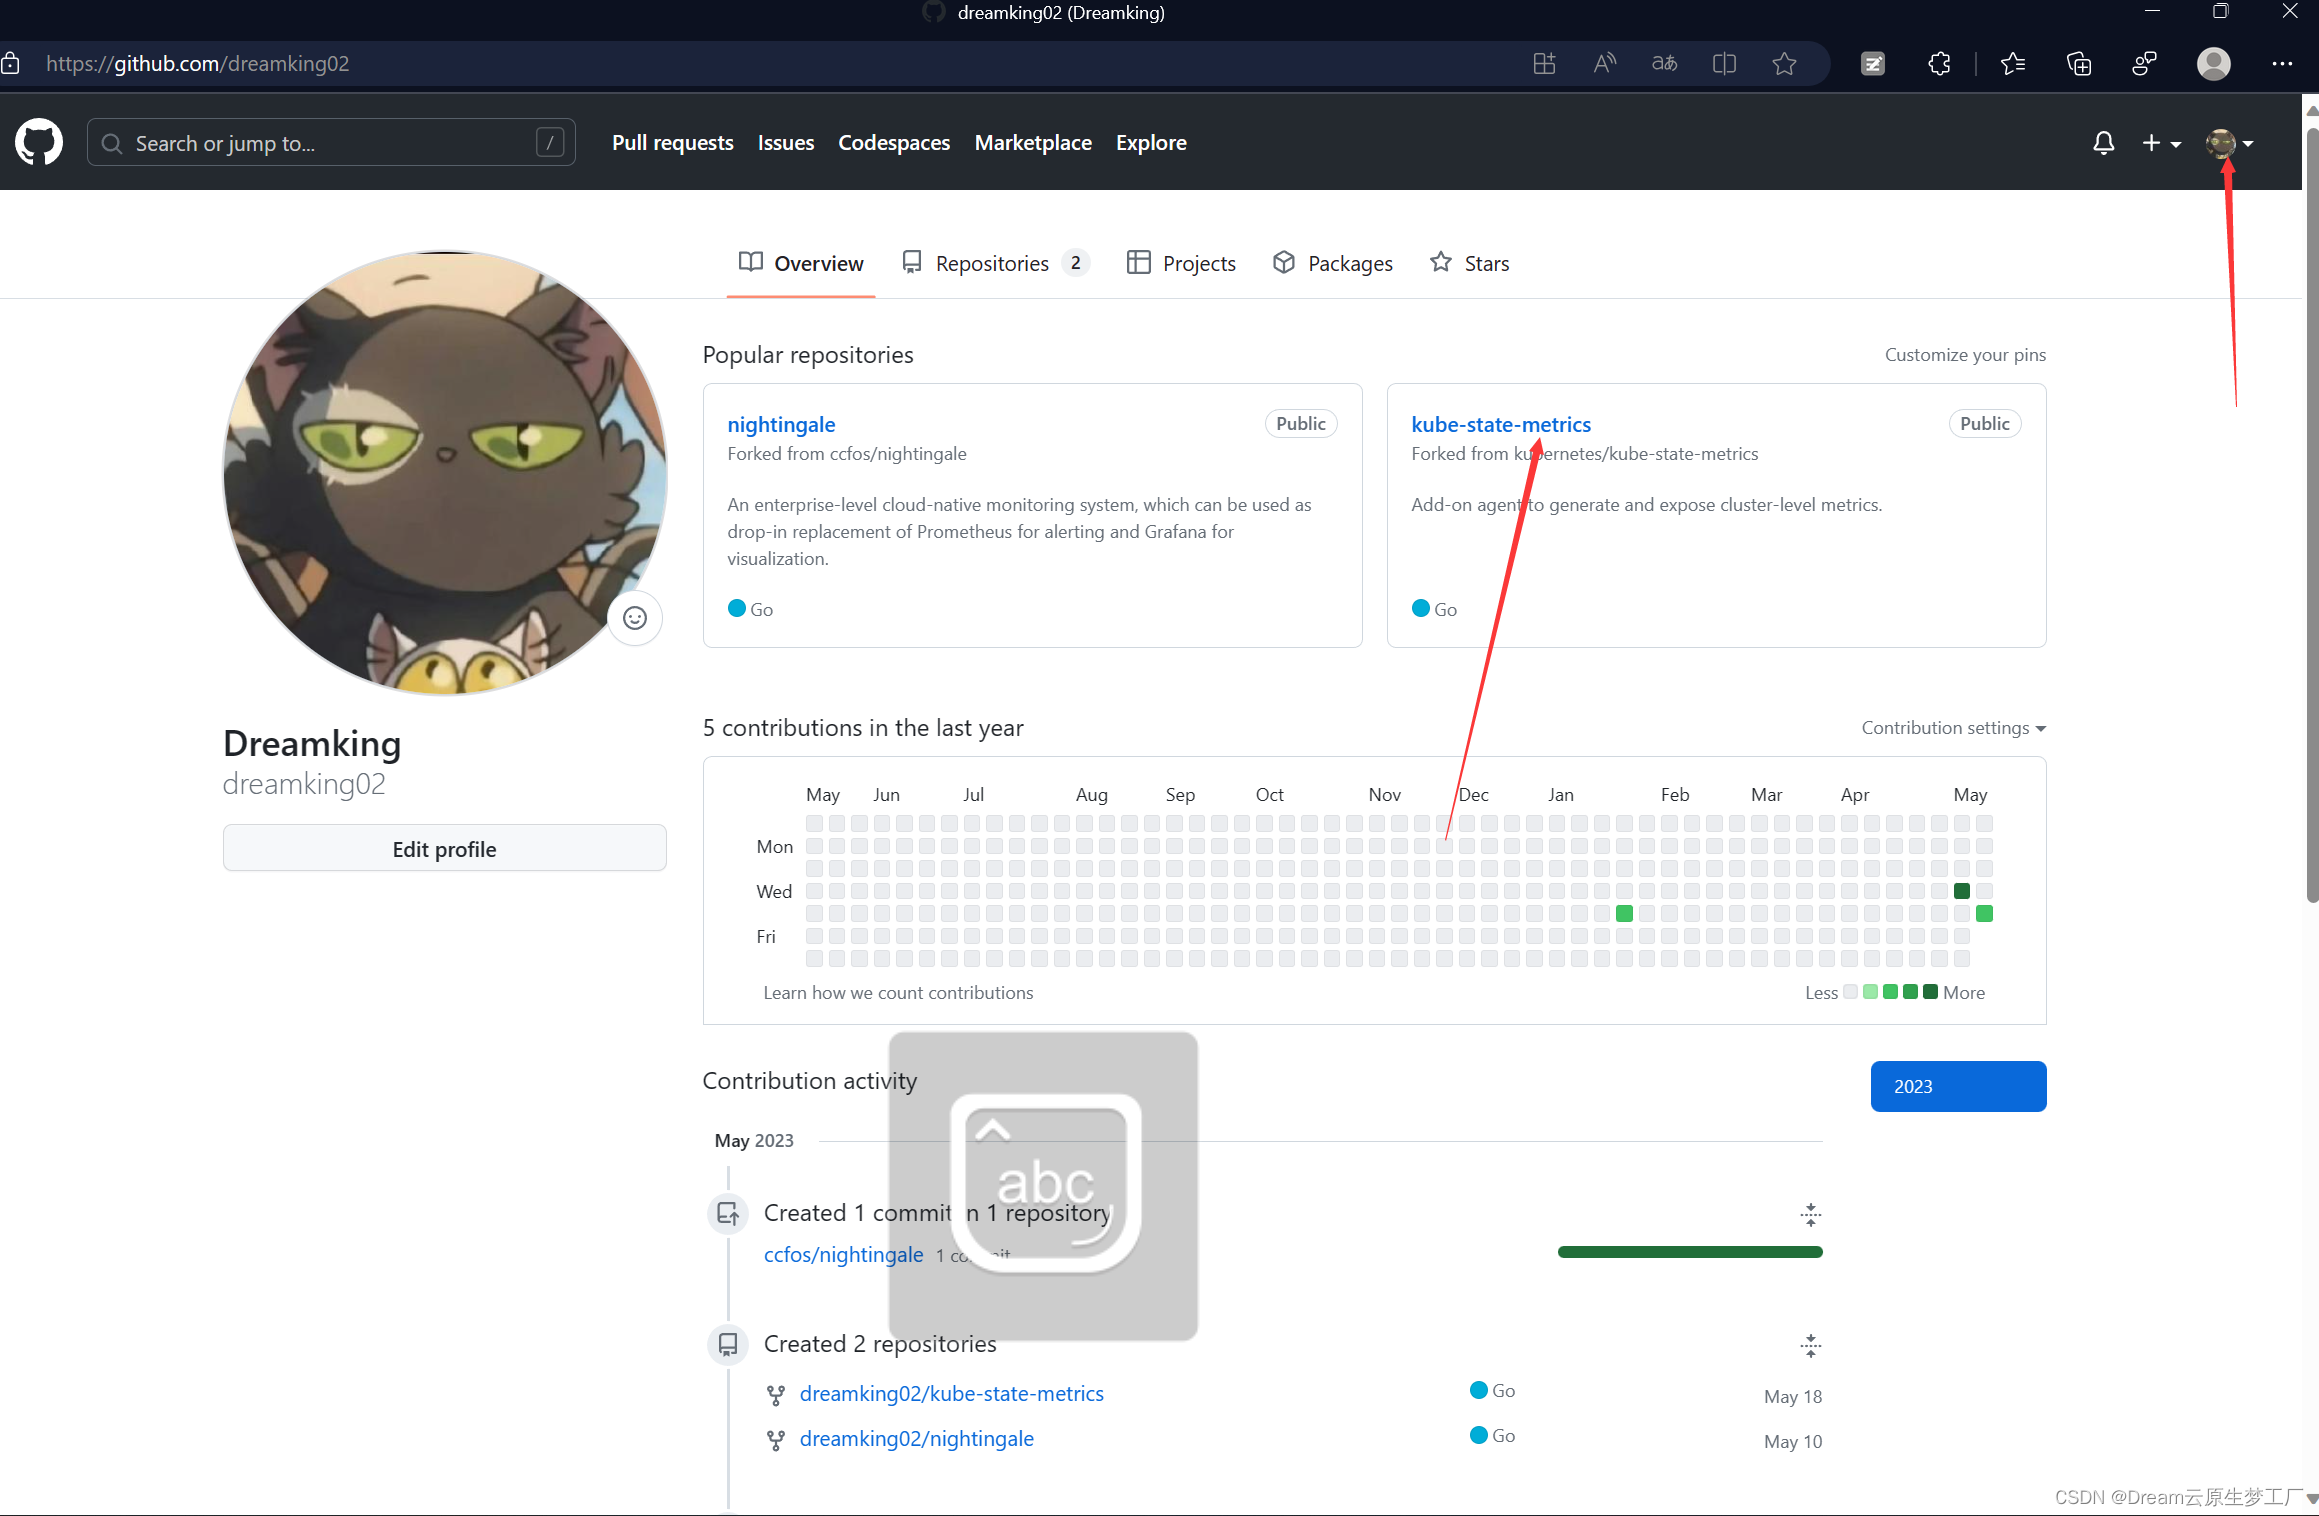Click the dark green contribution square
Image resolution: width=2319 pixels, height=1516 pixels.
[1961, 891]
